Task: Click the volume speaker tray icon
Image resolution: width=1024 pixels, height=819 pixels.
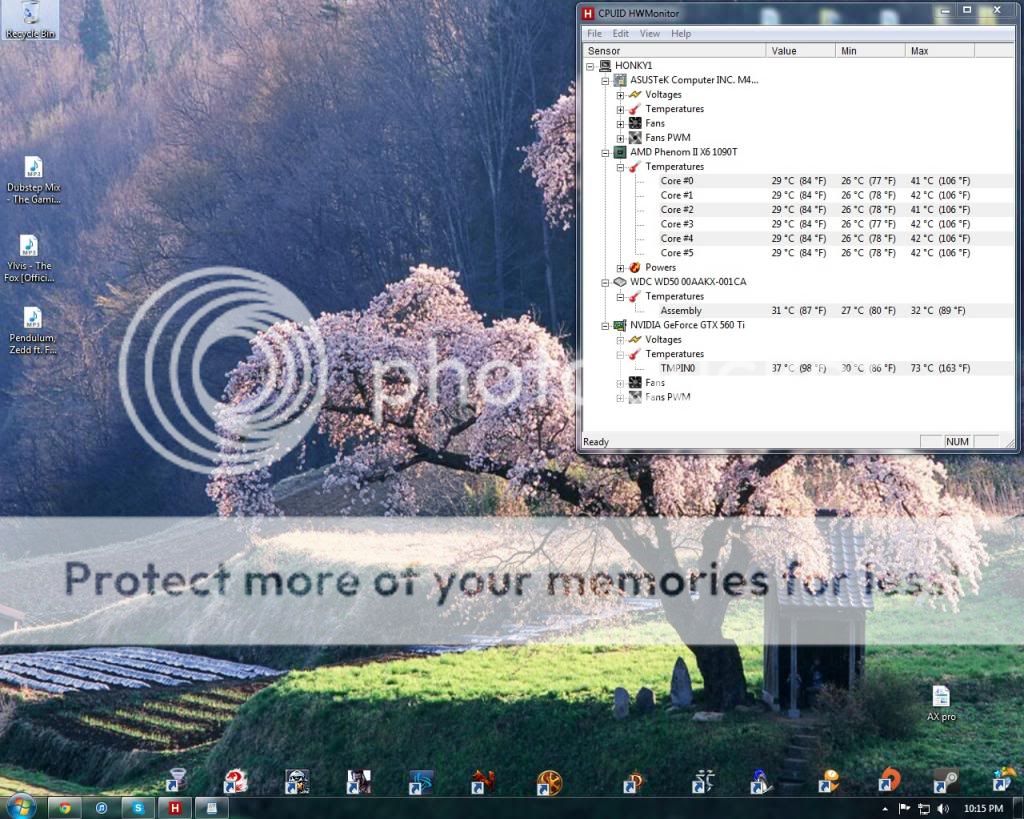Action: coord(943,809)
